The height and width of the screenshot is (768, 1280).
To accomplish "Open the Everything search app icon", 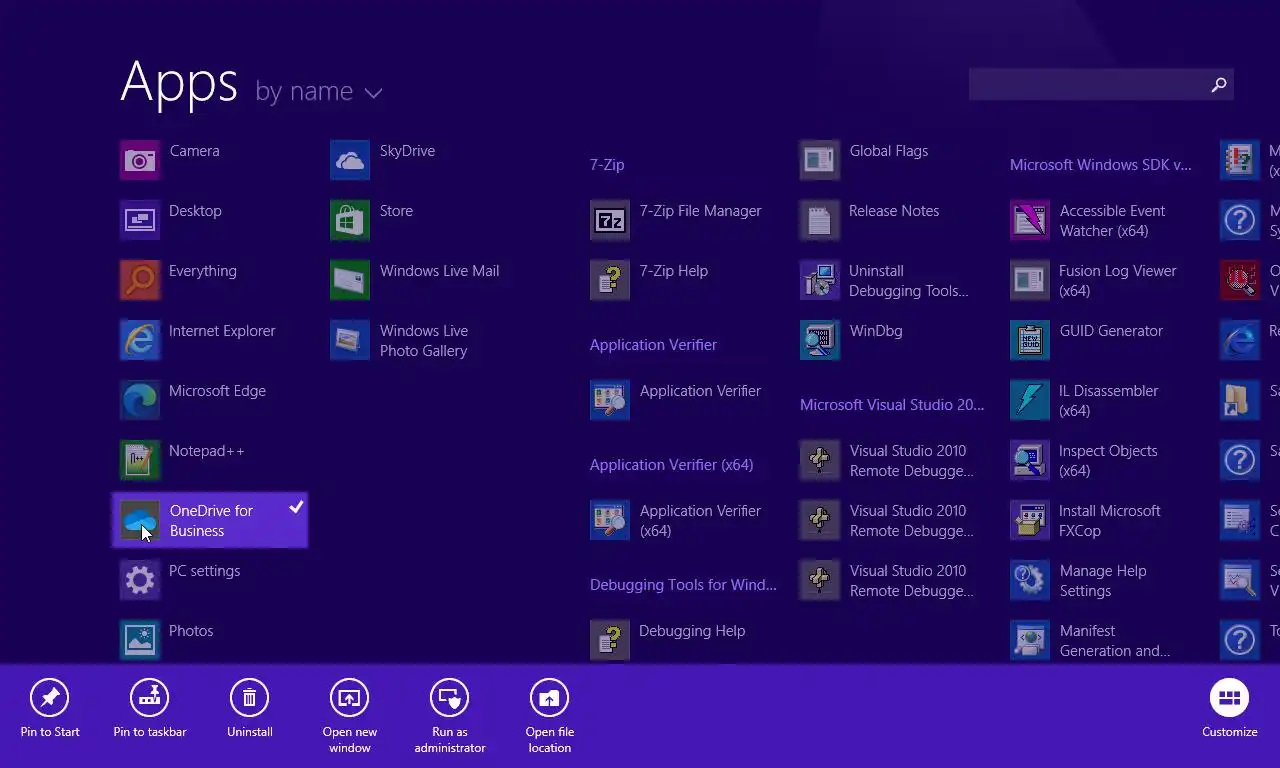I will pos(140,280).
